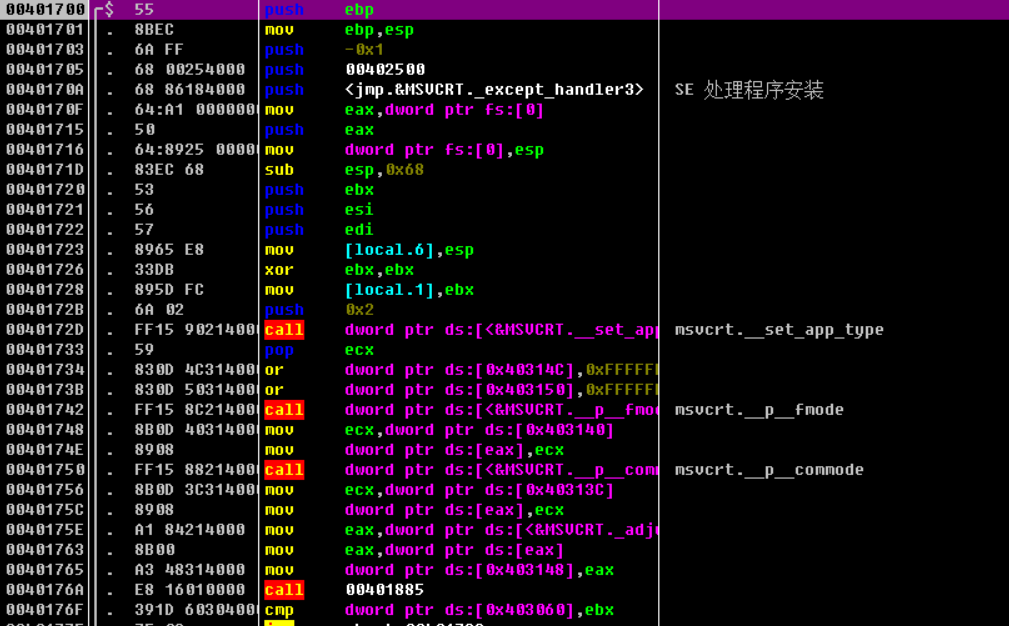Screen dimensions: 1009x626
Task: Select address 0040172D in address column
Action: 45,330
